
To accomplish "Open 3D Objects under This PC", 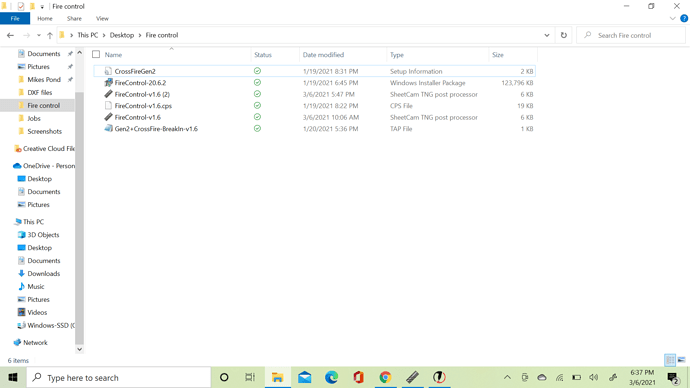I will click(x=43, y=235).
